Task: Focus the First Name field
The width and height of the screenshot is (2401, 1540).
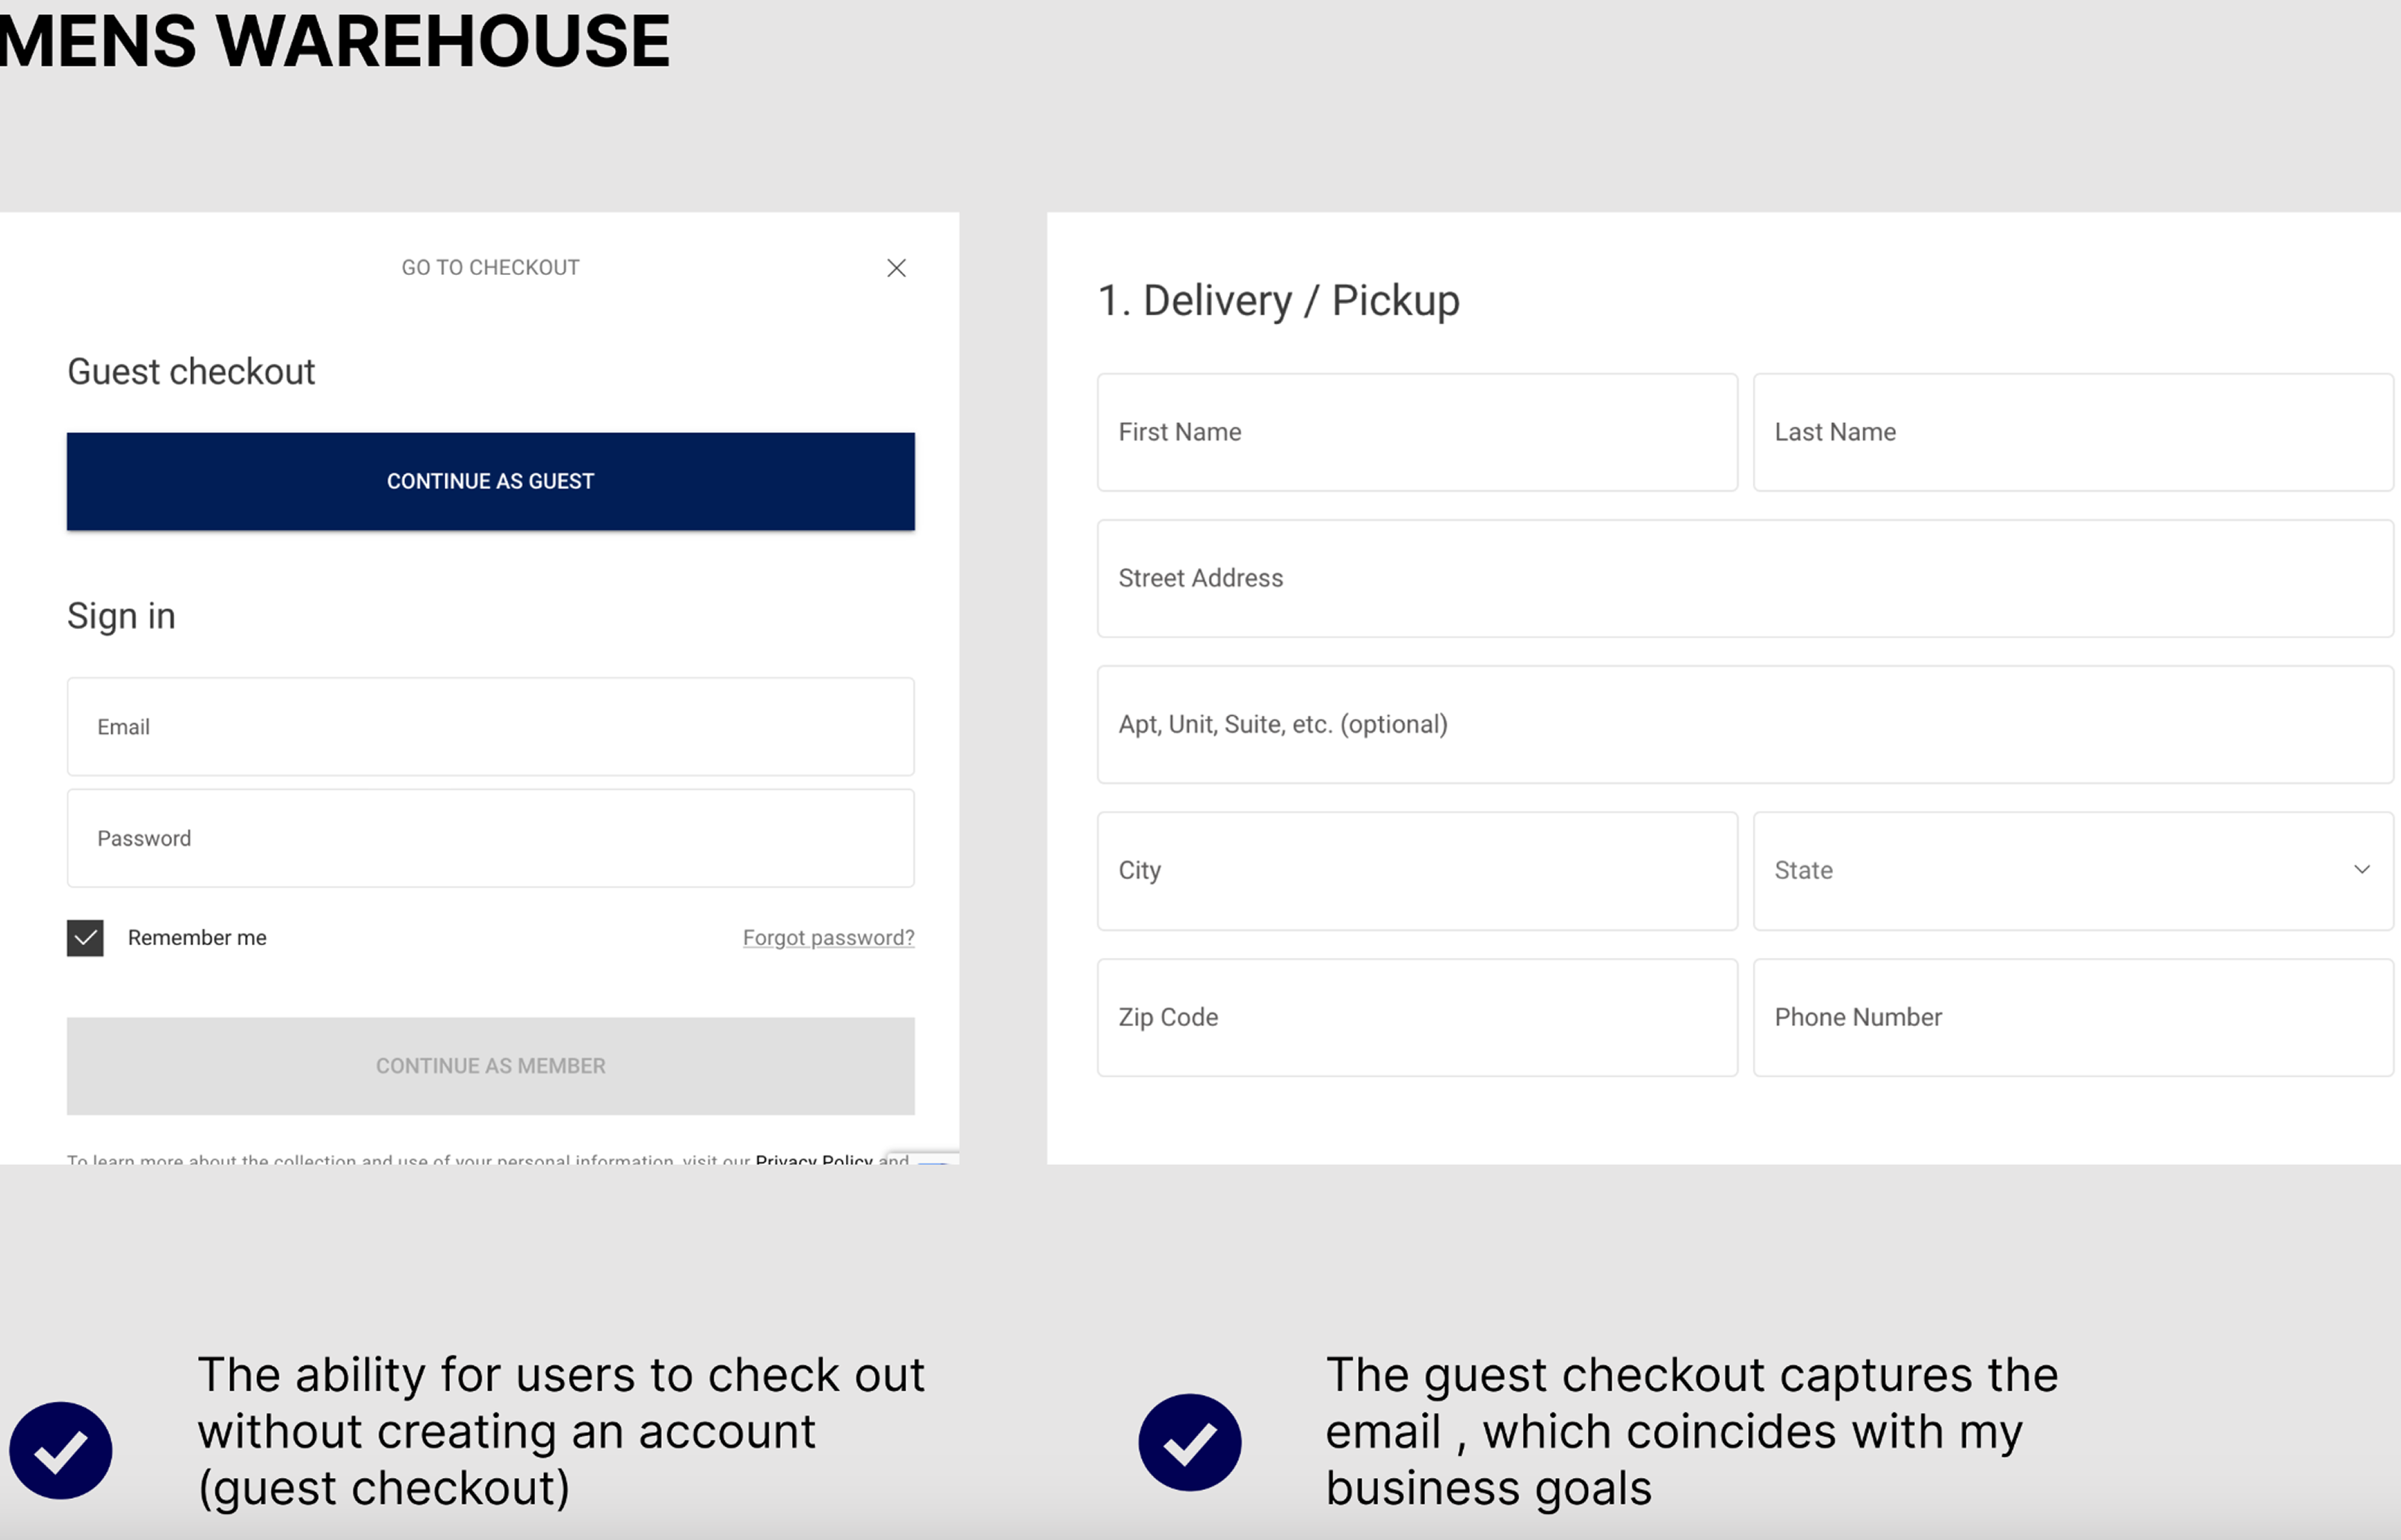Action: [1416, 432]
